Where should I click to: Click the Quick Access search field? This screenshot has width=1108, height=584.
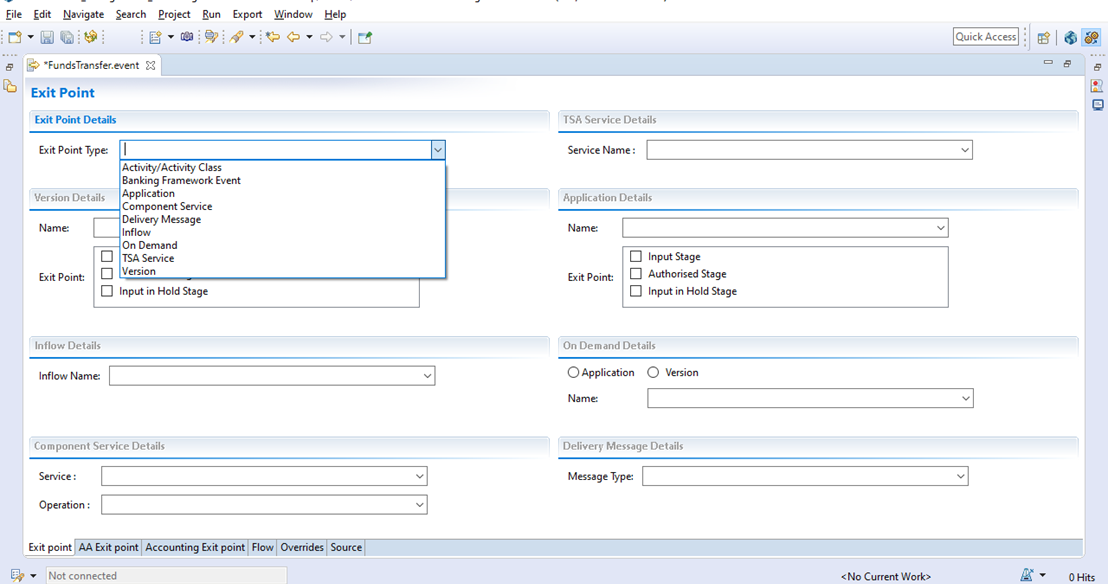point(985,37)
